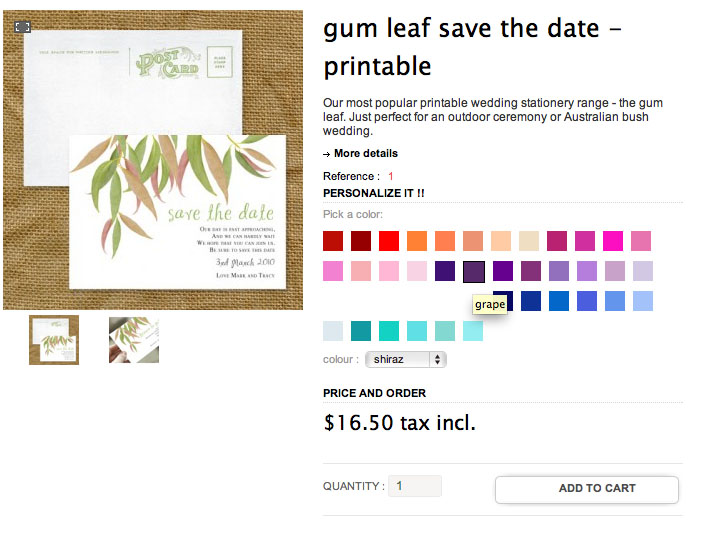Select the first save-the-date thumbnail
The image size is (721, 533).
pos(54,340)
